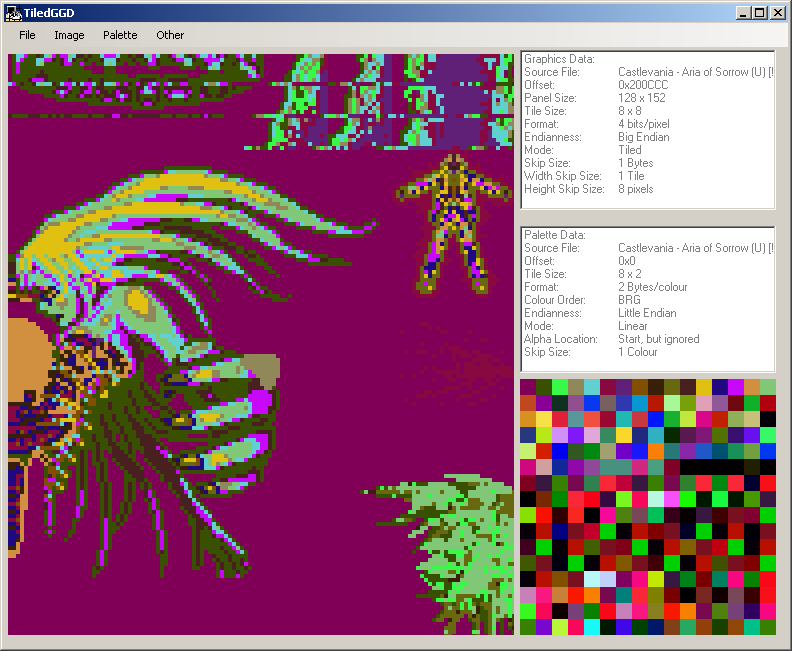Click the 'Height Skip Size:' label
Viewport: 792px width, 651px height.
564,189
